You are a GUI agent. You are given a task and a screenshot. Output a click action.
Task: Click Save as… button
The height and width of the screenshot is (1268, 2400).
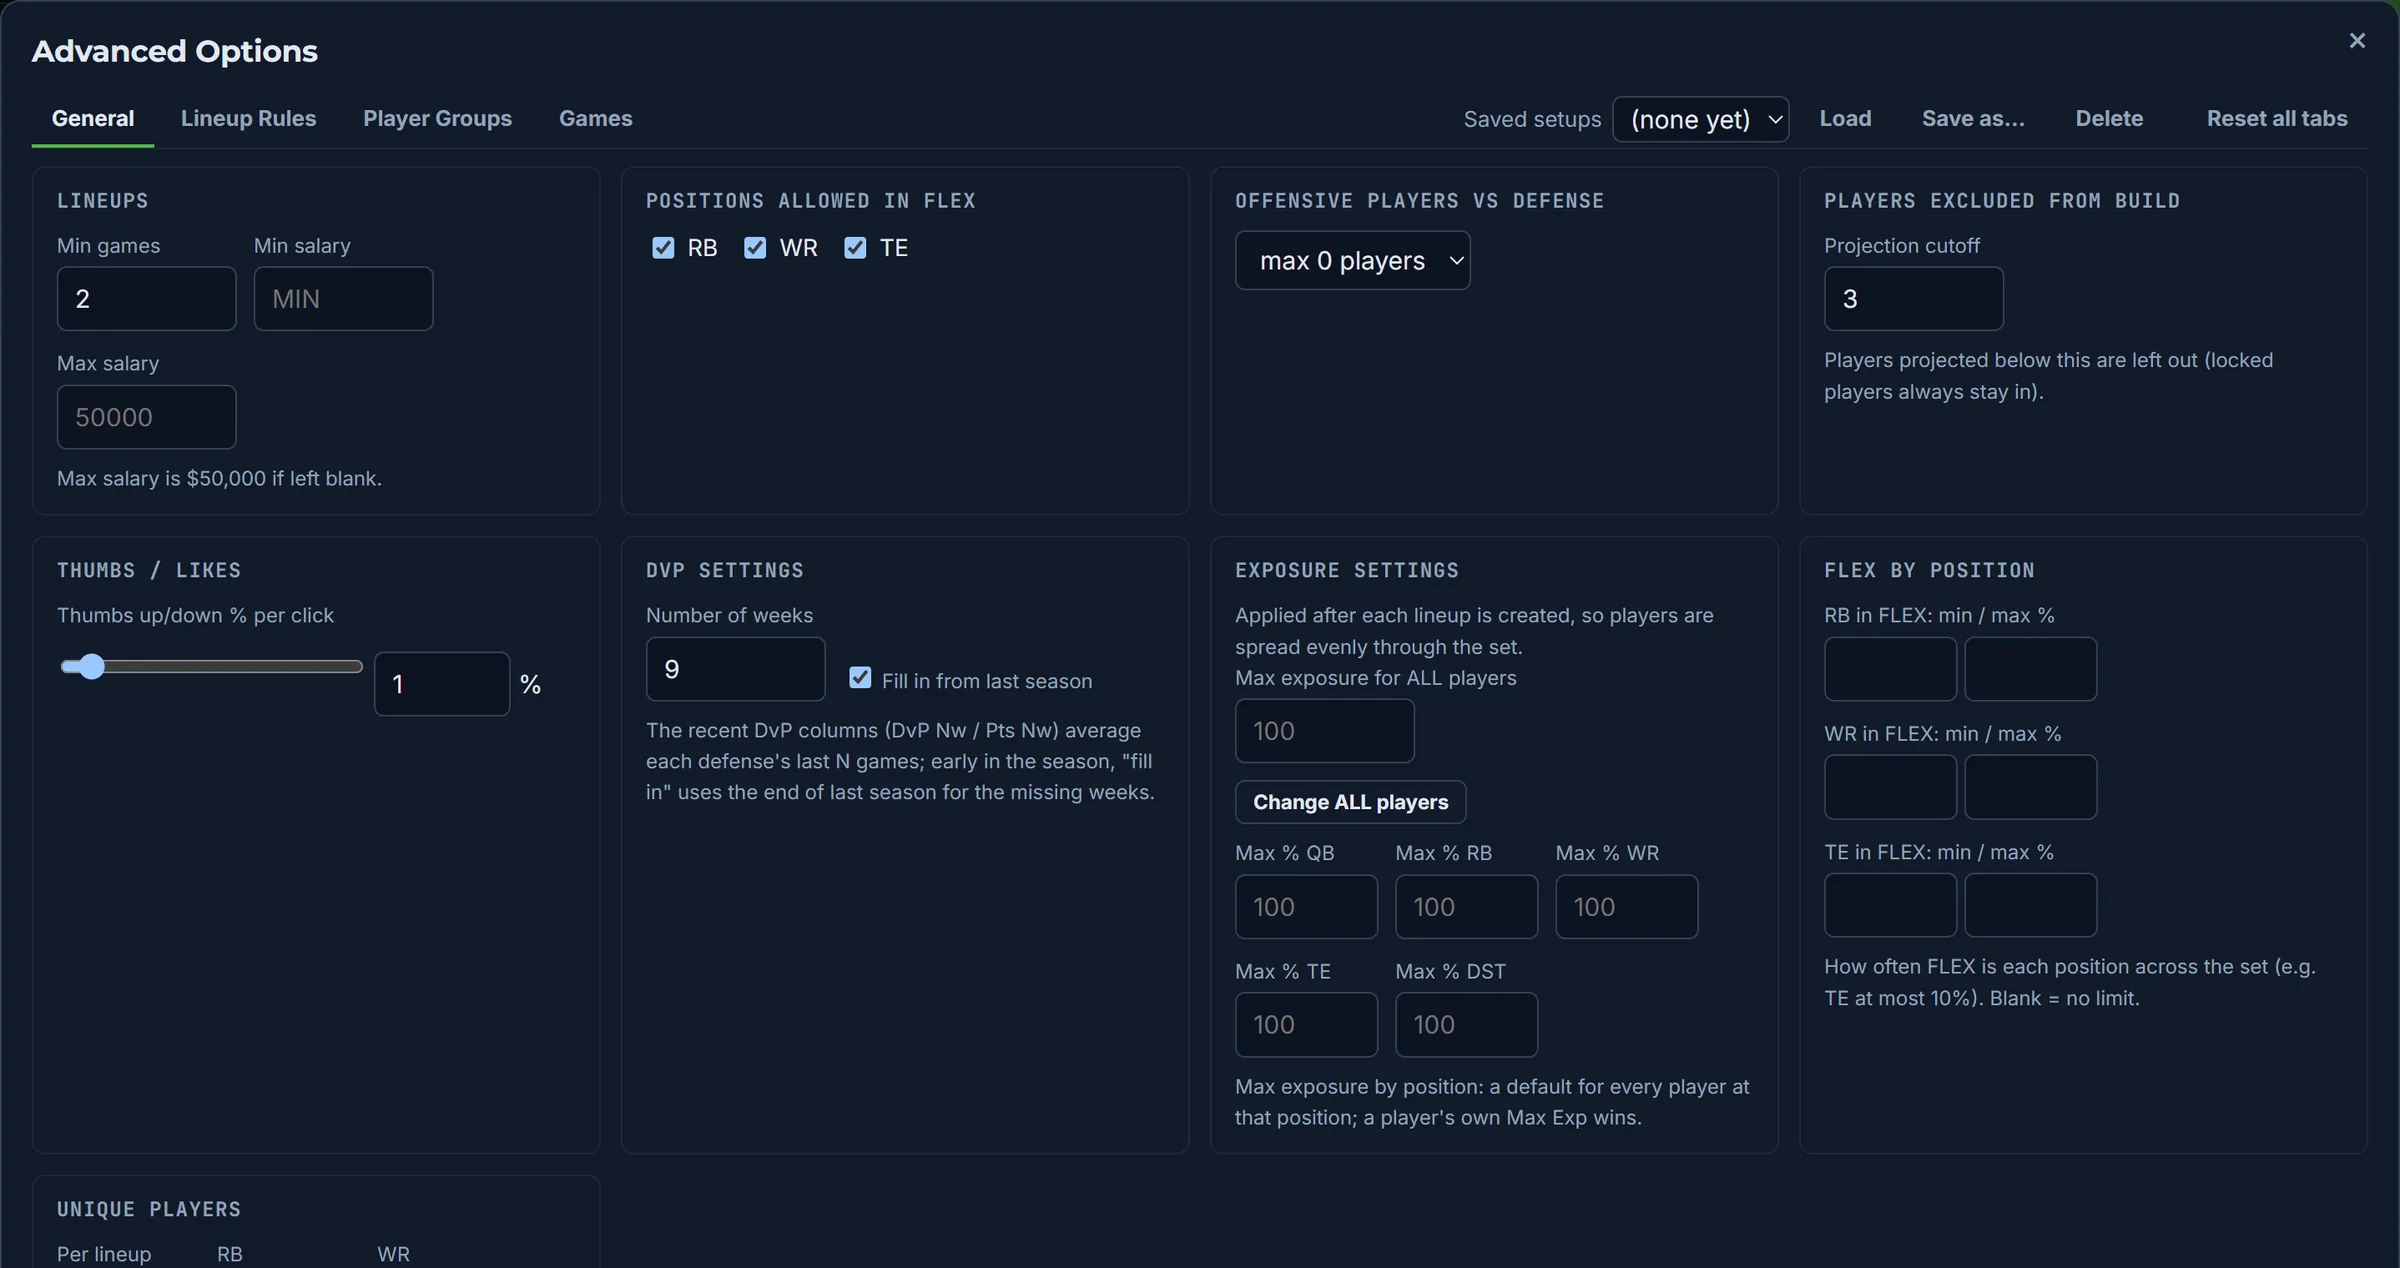pos(1973,118)
